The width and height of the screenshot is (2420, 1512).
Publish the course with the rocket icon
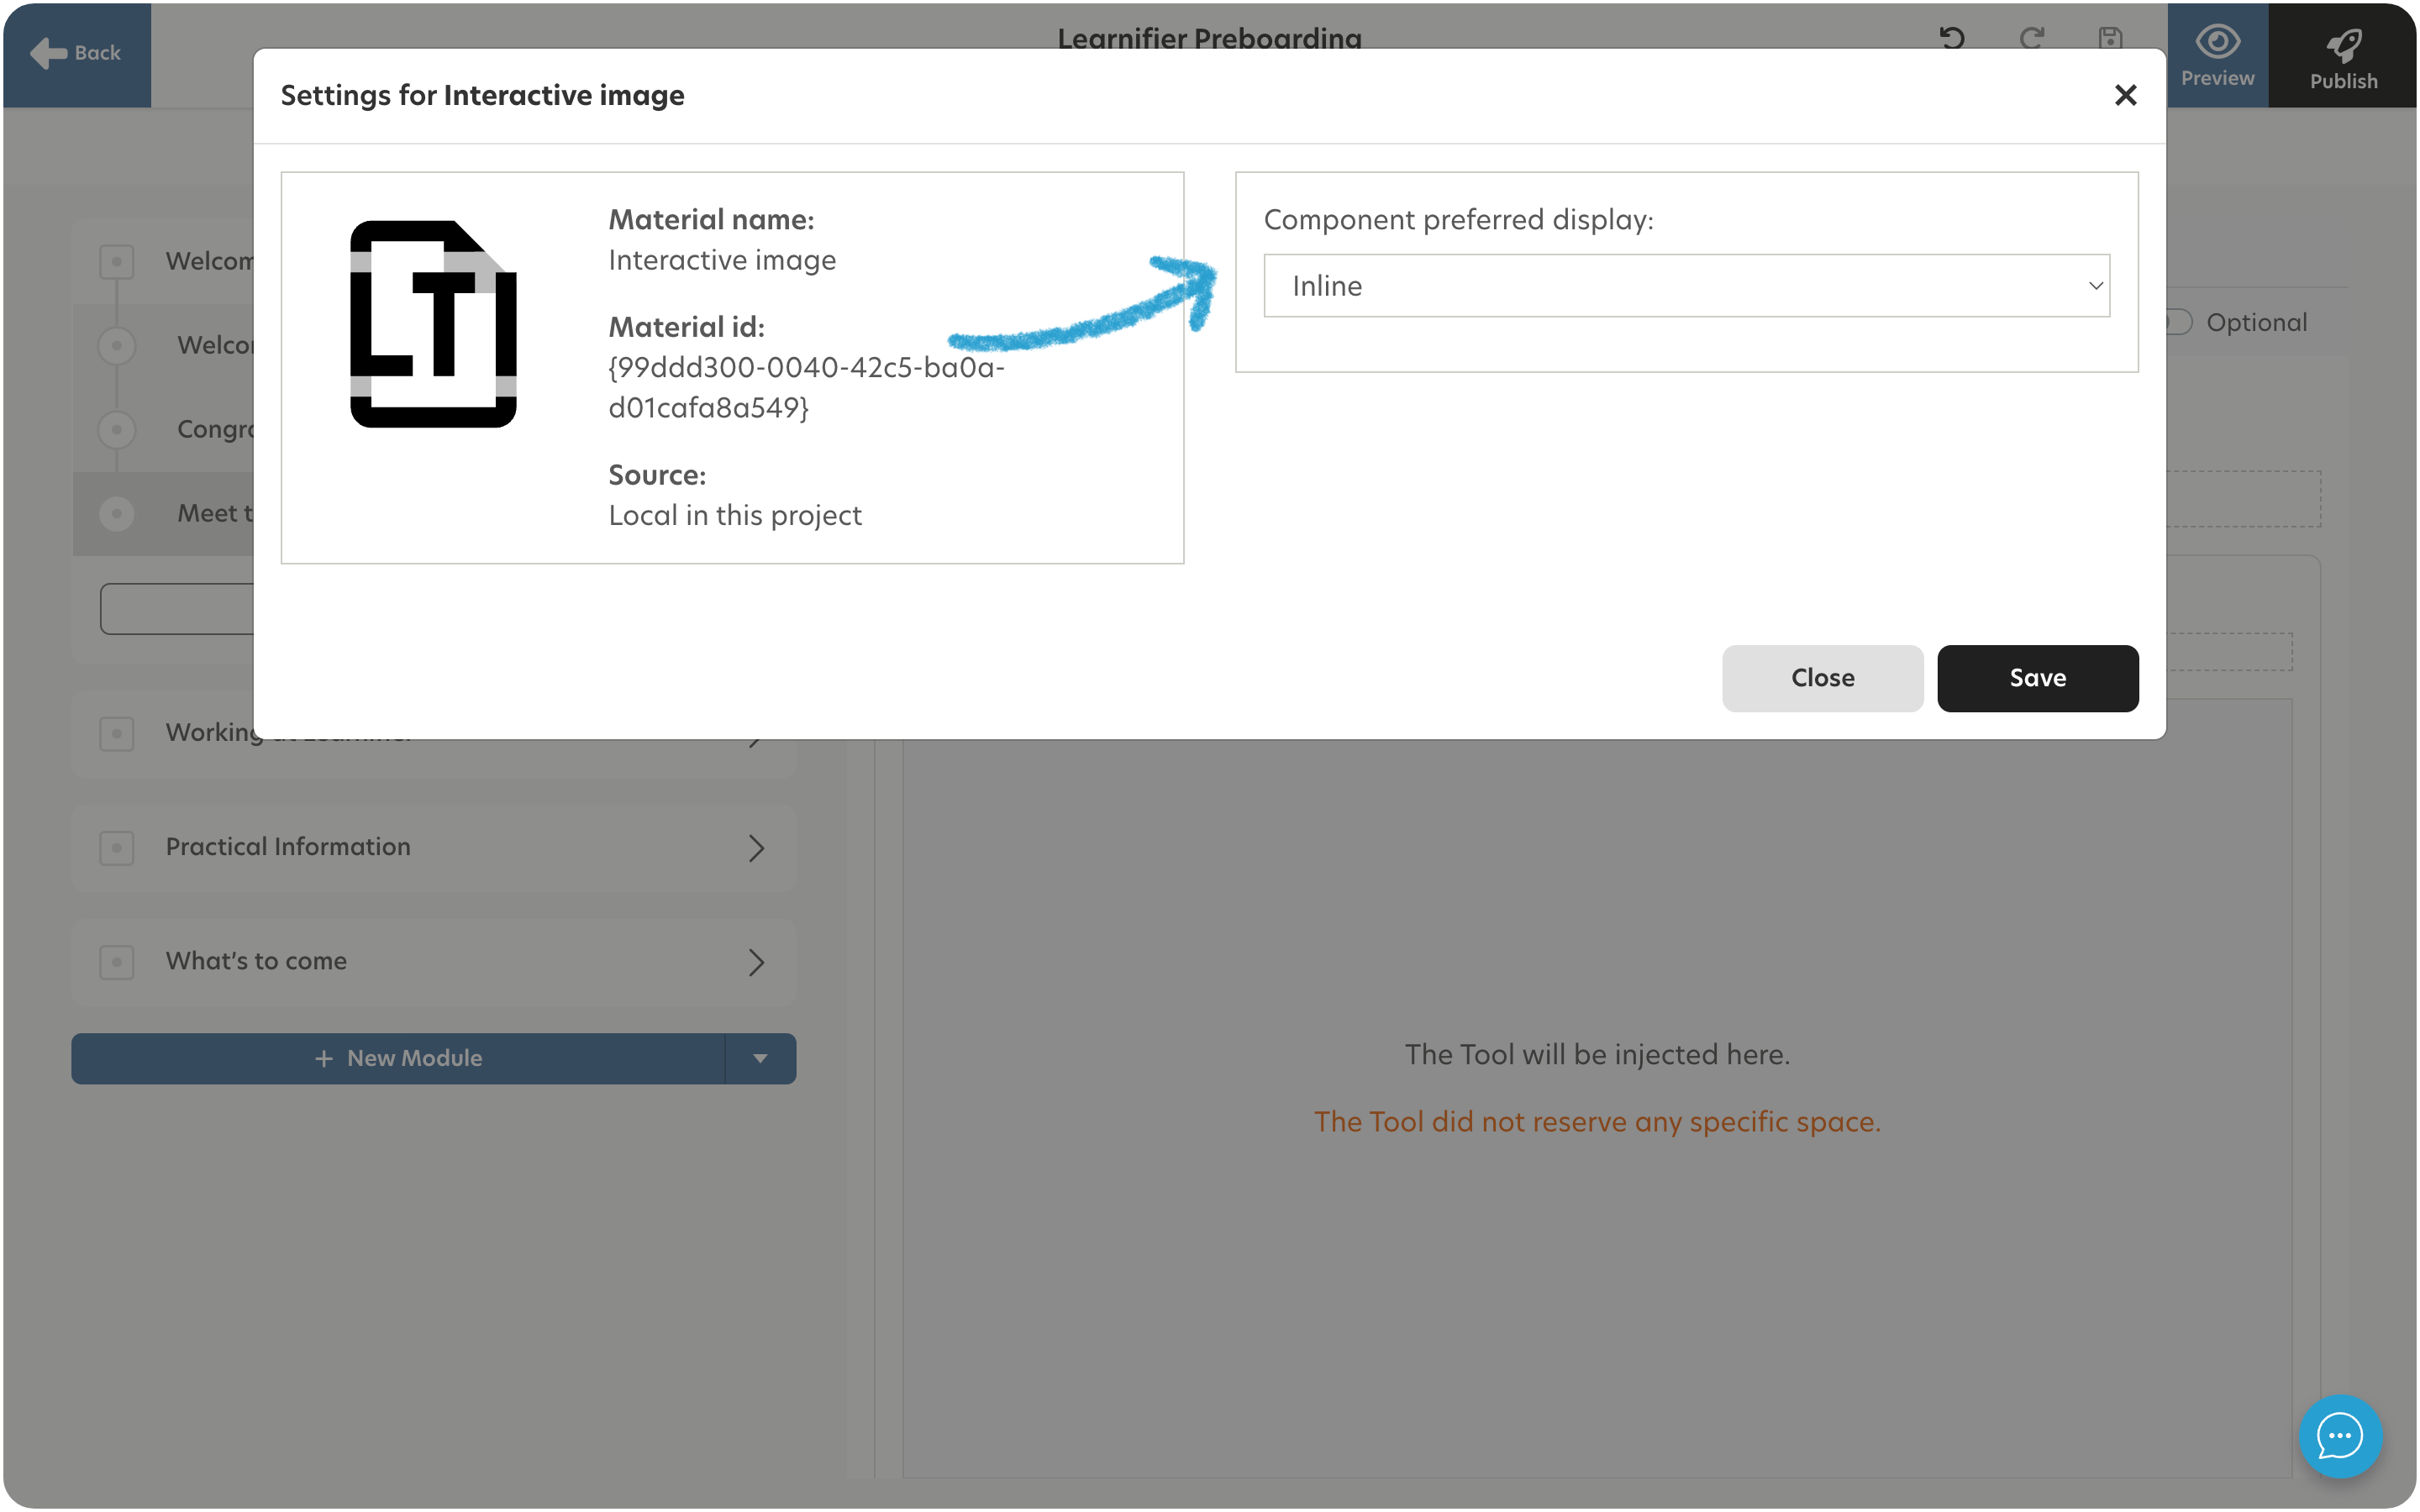(x=2343, y=55)
